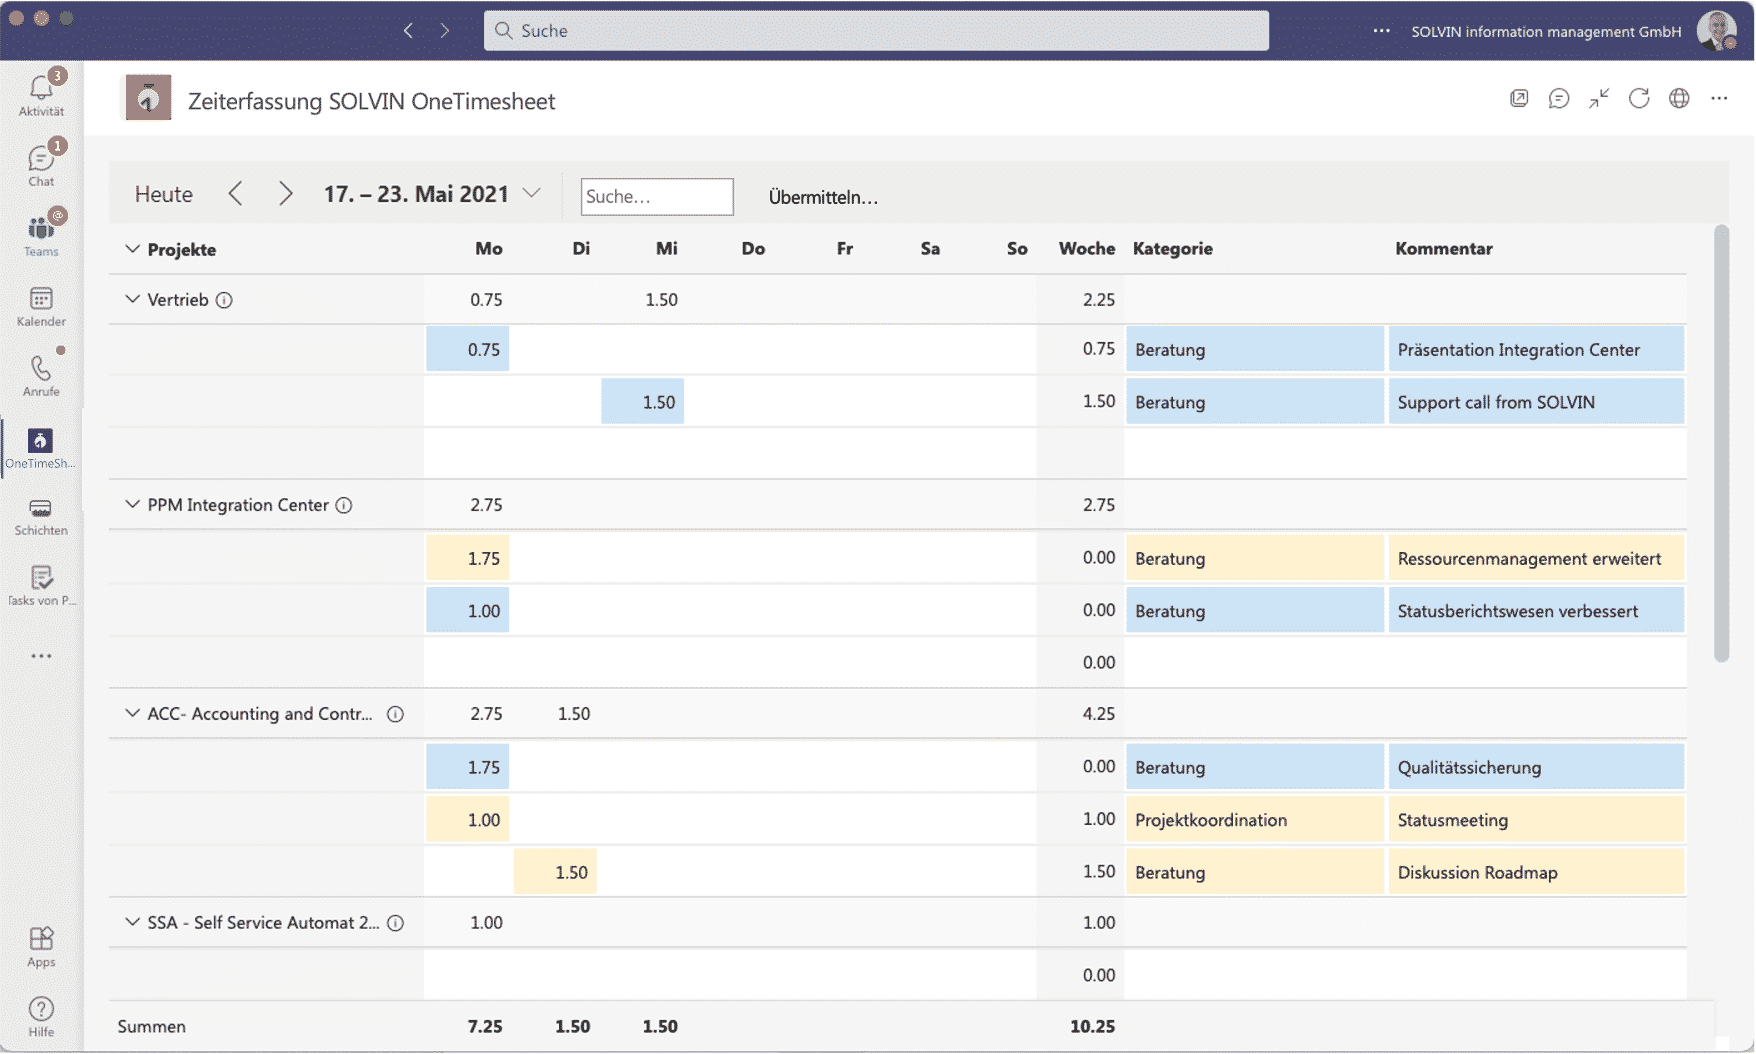Image resolution: width=1756 pixels, height=1054 pixels.
Task: Open the website globe icon
Action: click(1679, 98)
